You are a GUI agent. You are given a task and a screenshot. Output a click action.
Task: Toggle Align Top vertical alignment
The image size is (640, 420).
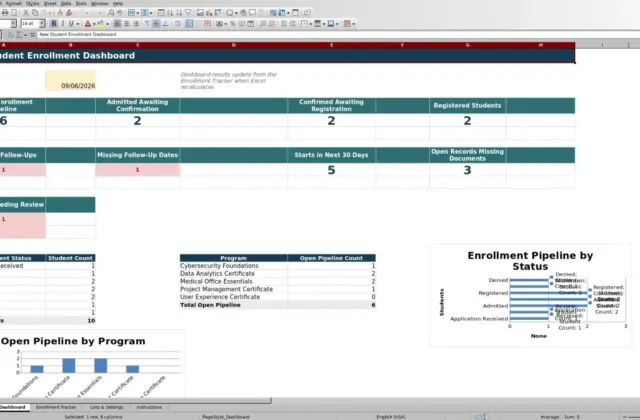147,24
